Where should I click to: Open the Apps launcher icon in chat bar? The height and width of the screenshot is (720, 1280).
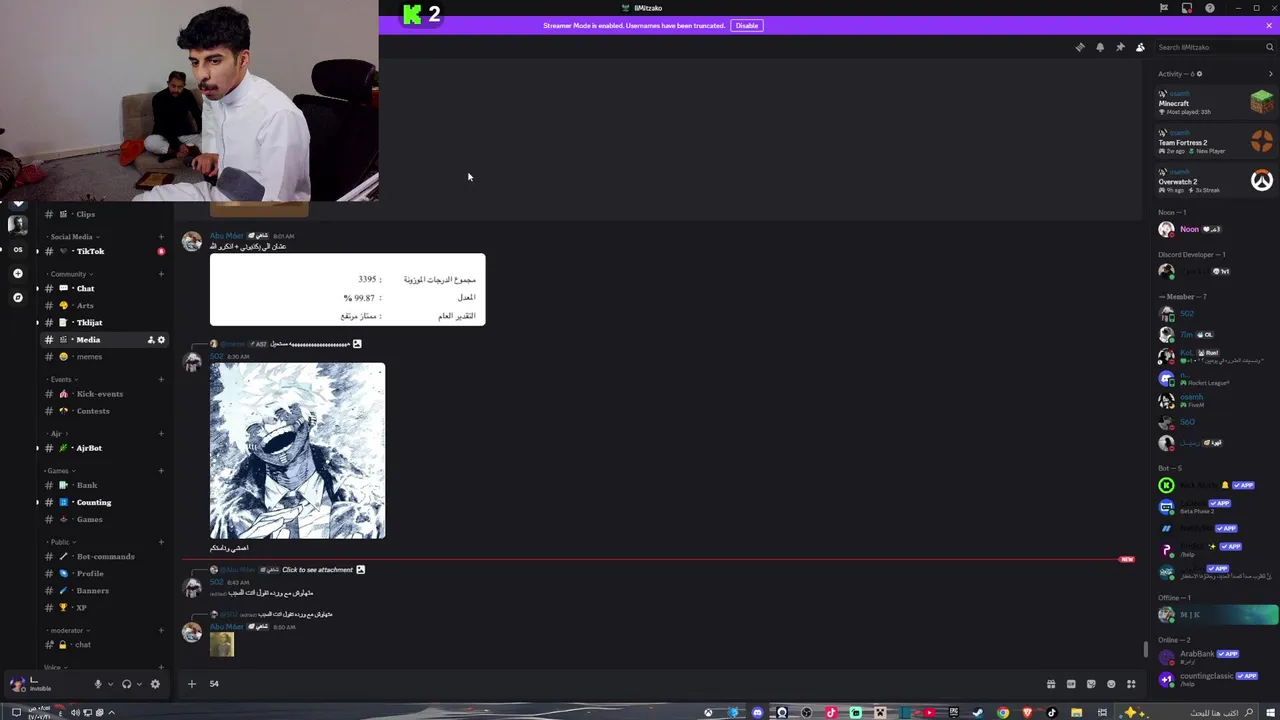1131,684
